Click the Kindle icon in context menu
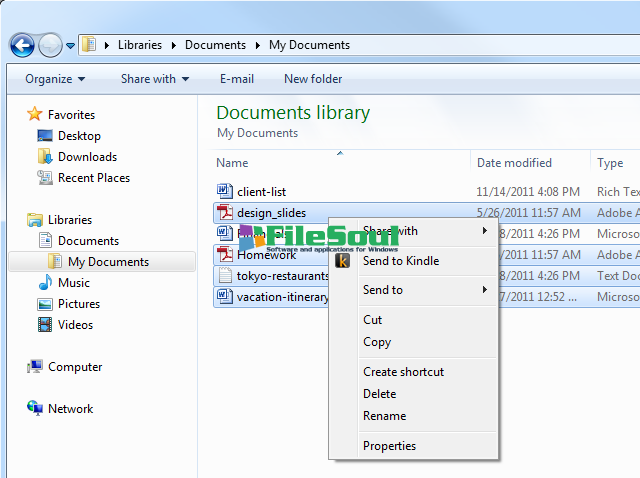The image size is (640, 478). click(x=343, y=261)
